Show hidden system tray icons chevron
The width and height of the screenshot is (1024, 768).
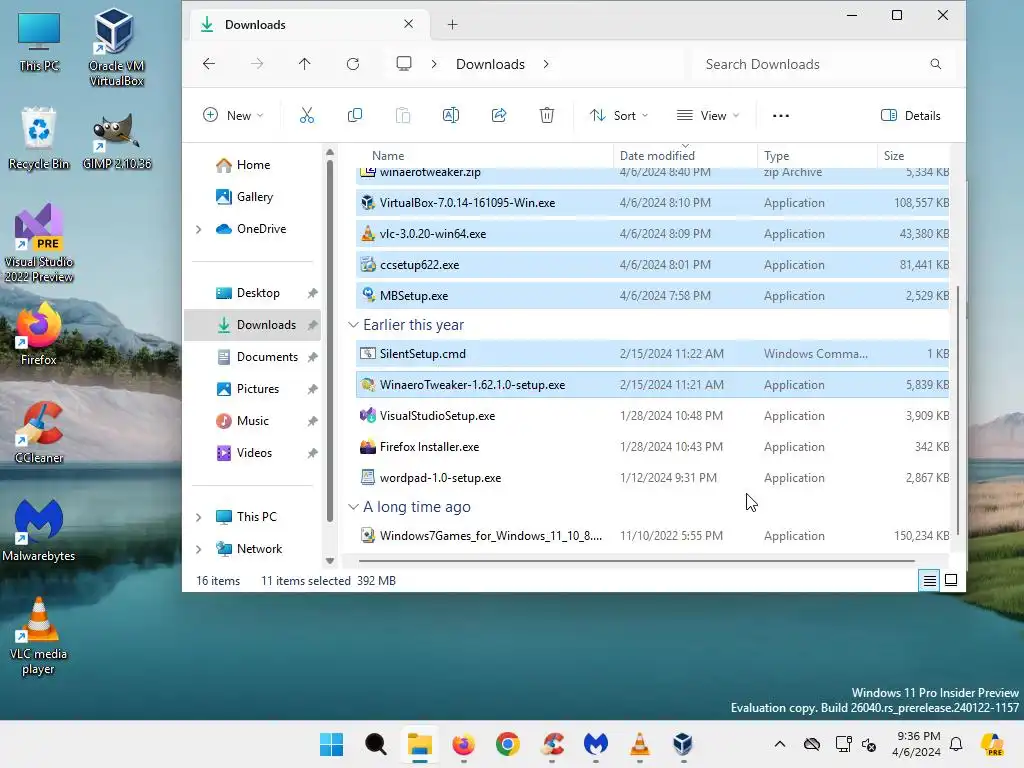coord(780,744)
